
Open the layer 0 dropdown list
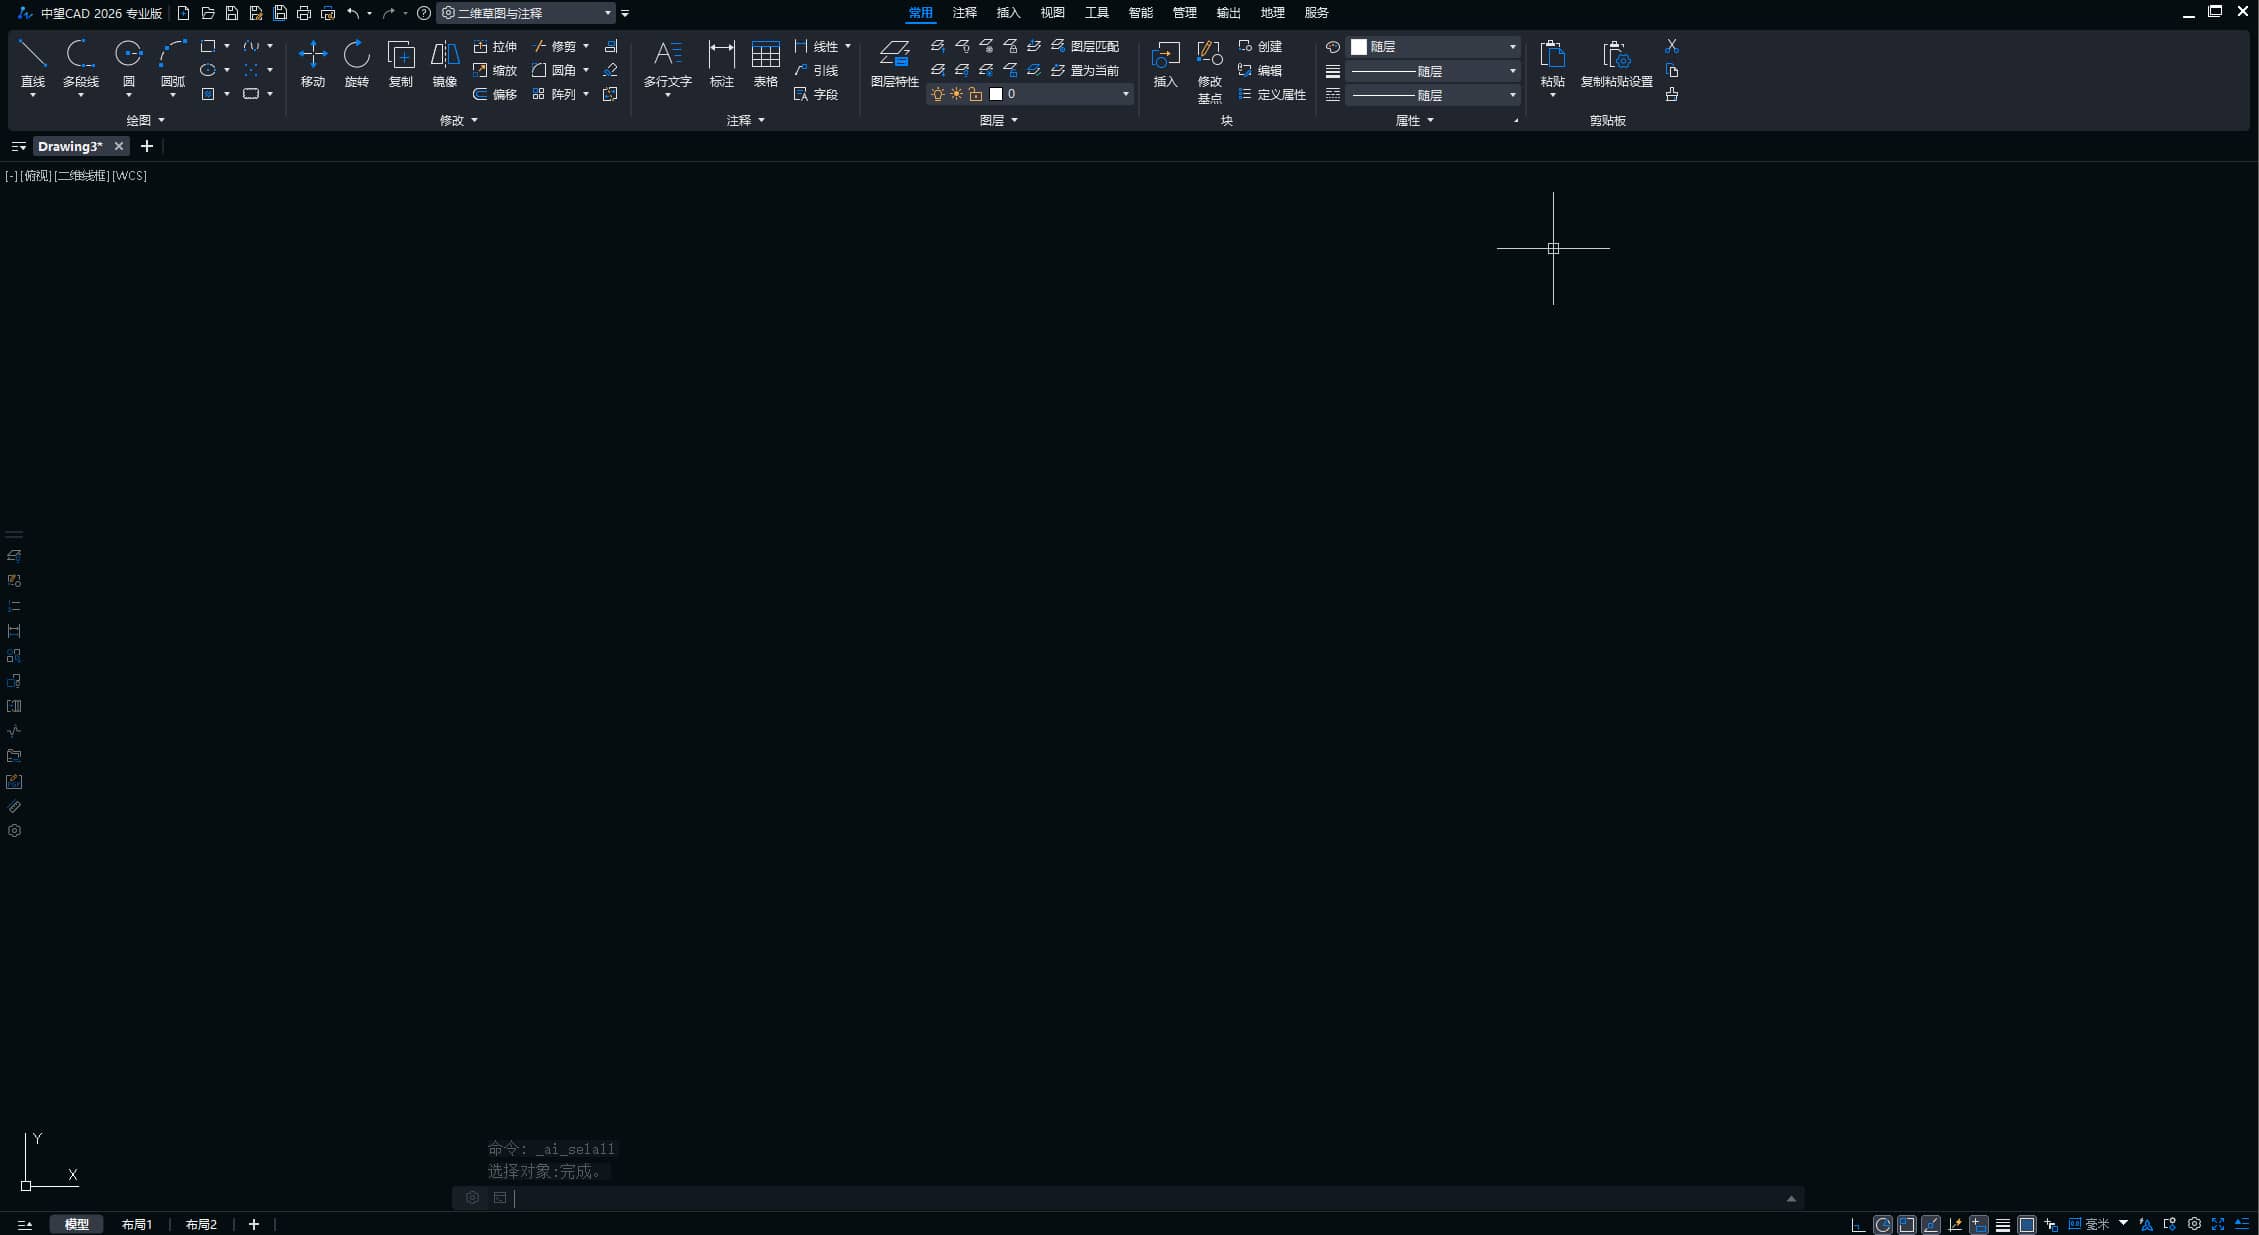click(x=1125, y=94)
